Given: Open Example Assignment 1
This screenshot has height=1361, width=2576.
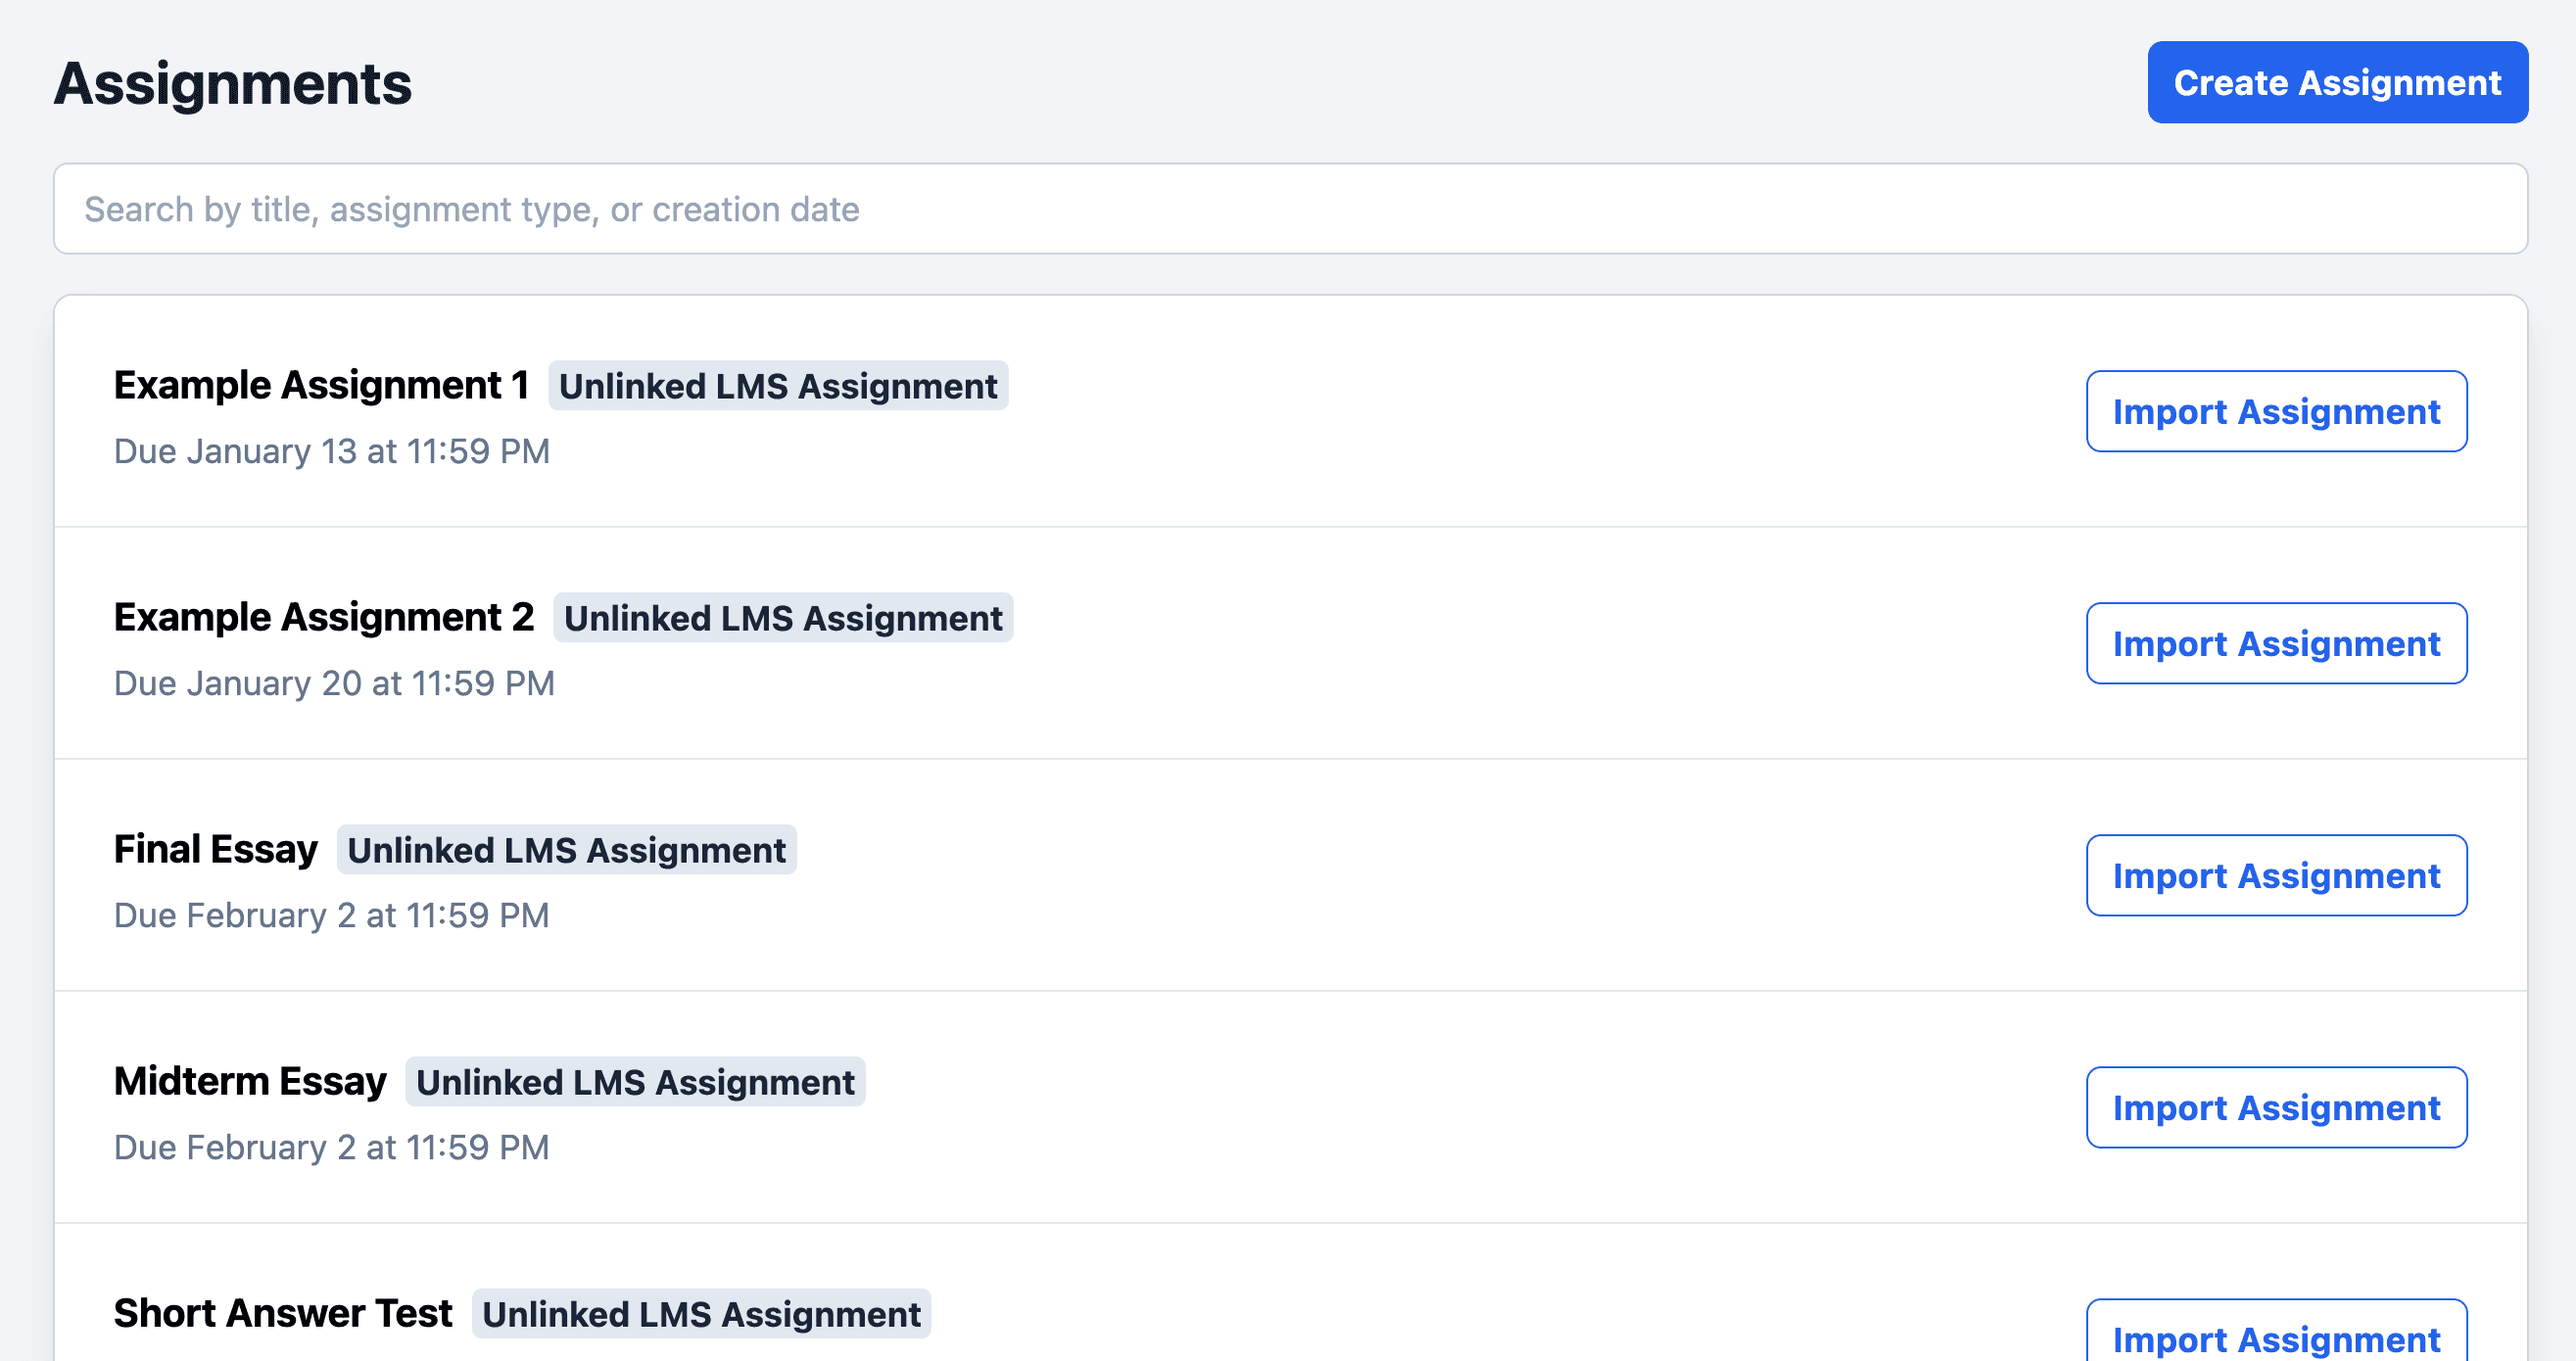Looking at the screenshot, I should 322,384.
